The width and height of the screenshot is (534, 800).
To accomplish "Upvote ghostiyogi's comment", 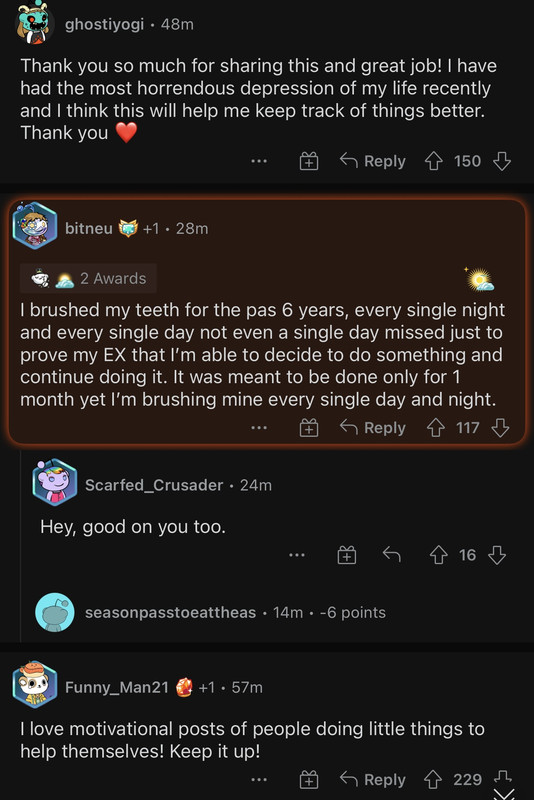I will (x=434, y=161).
